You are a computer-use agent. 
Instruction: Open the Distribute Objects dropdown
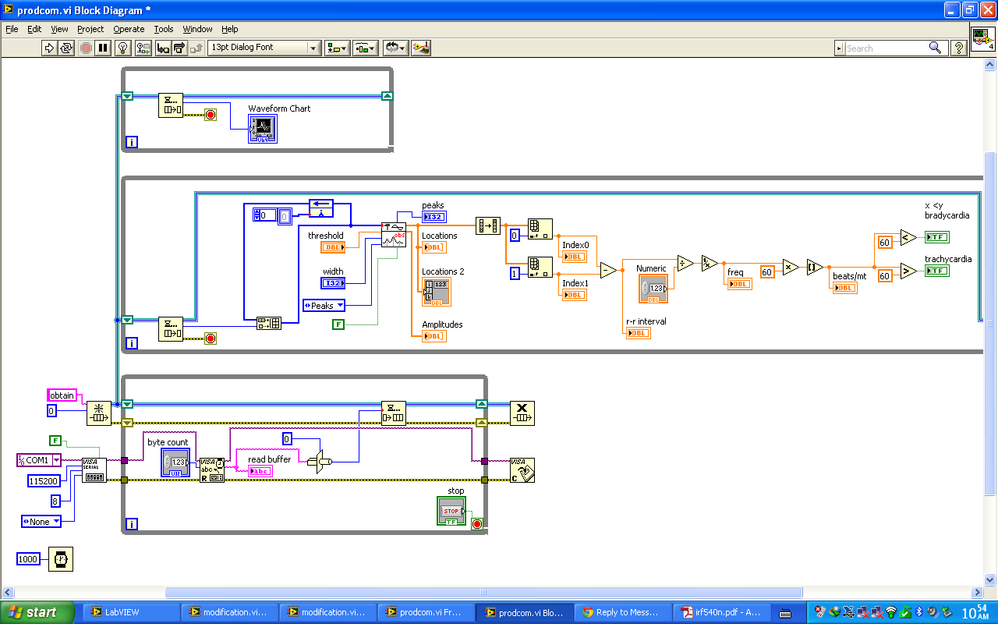(365, 48)
